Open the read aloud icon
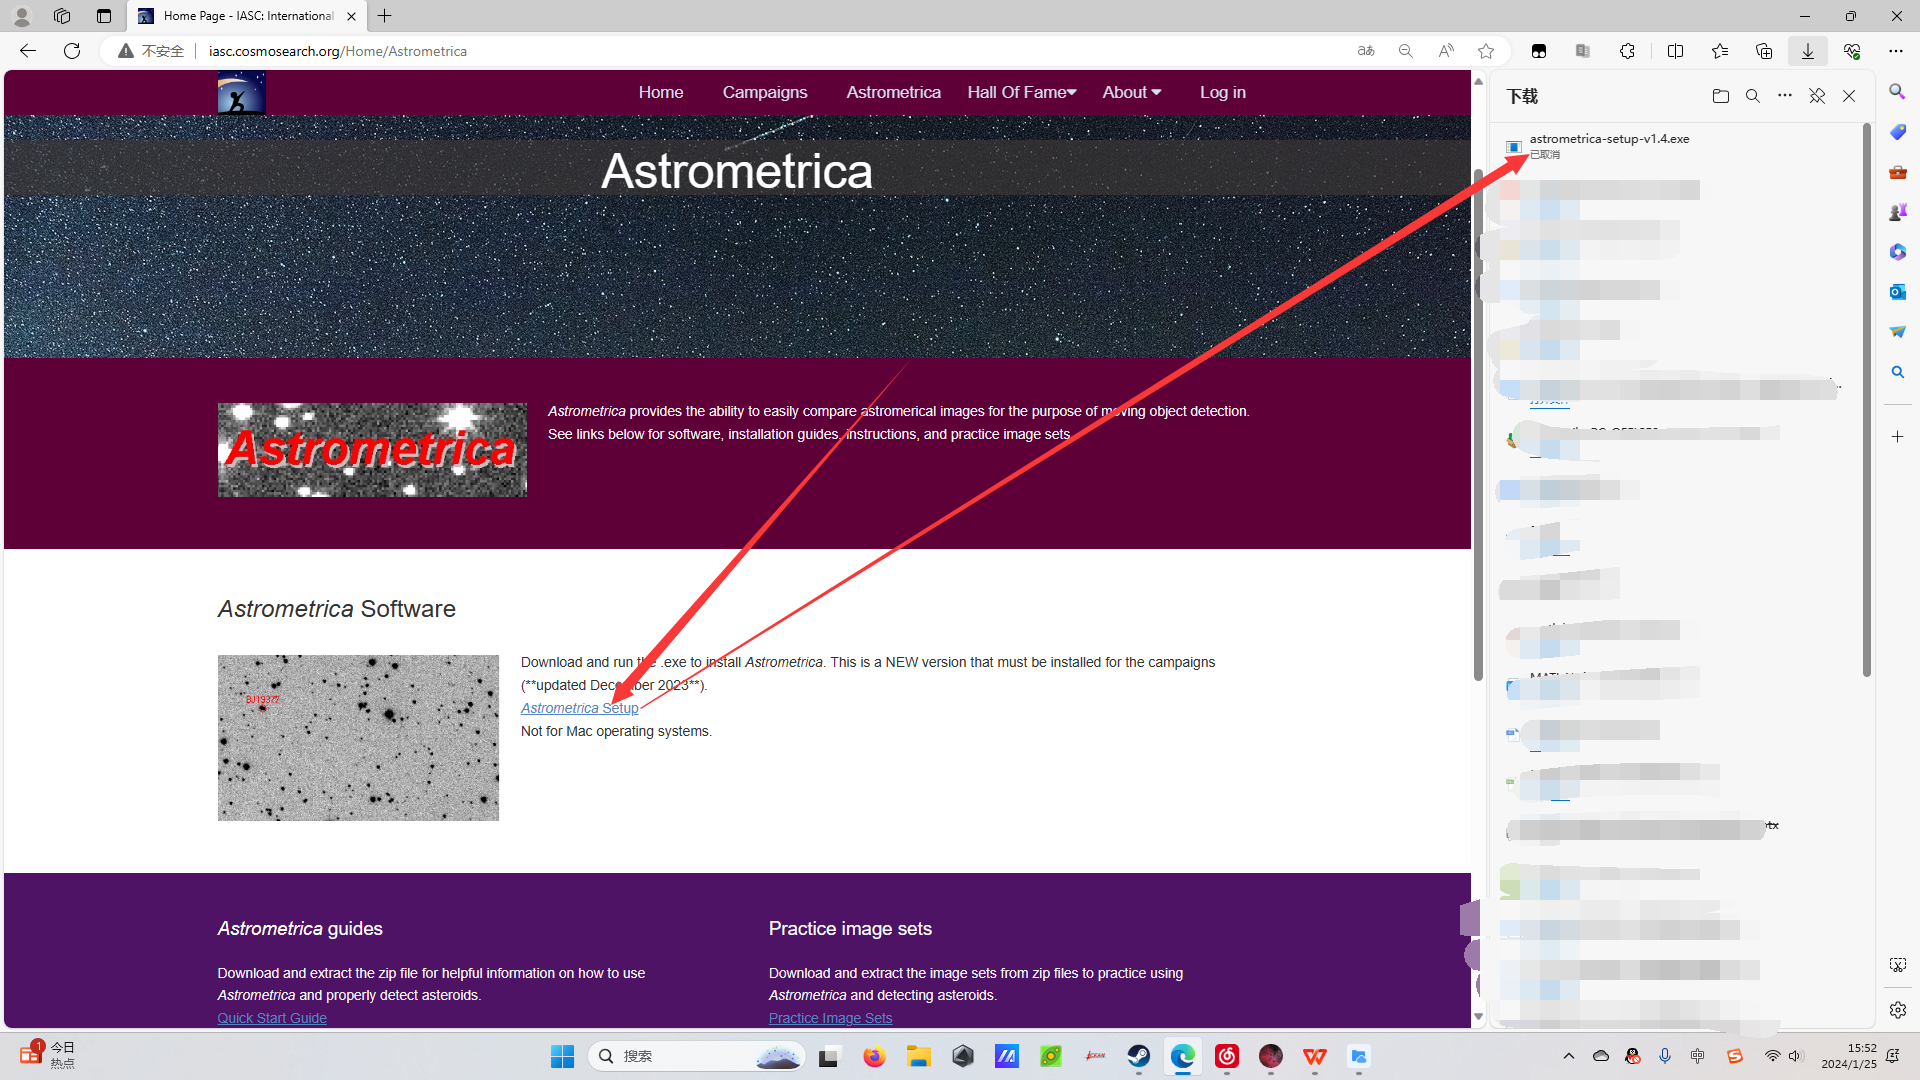 1446,51
